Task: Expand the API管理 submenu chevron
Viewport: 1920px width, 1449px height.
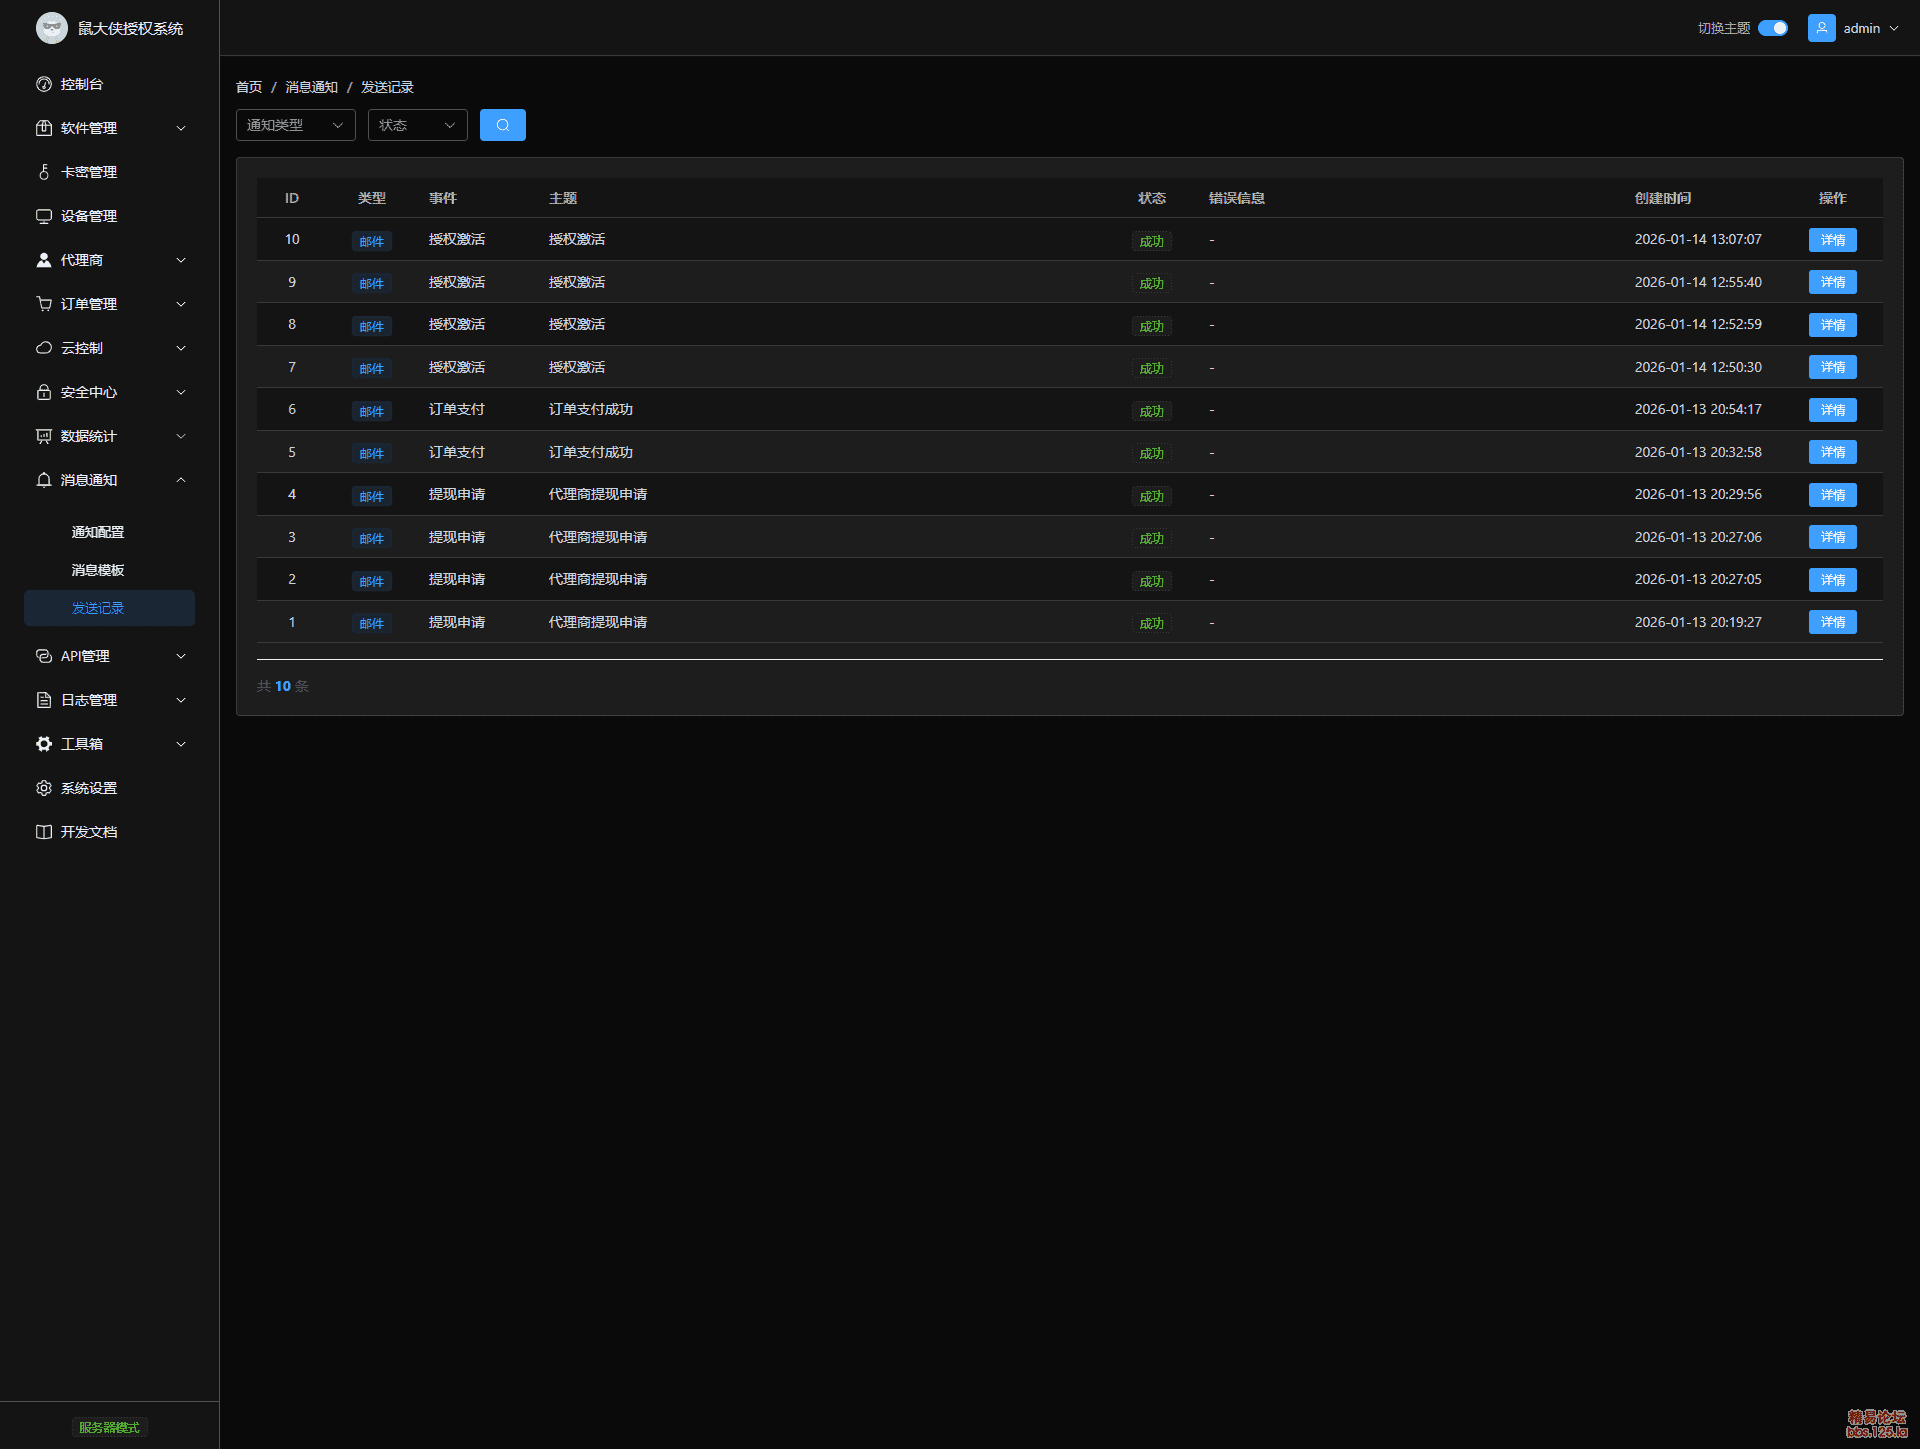Action: click(181, 656)
